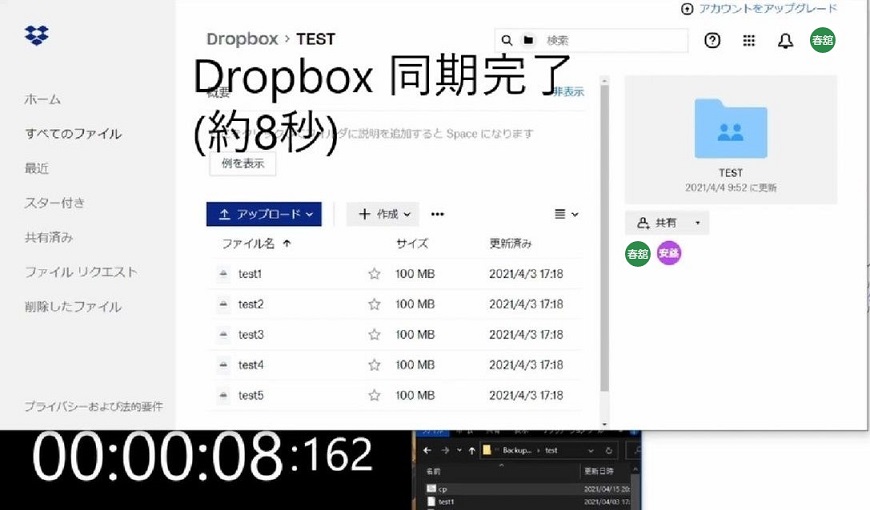Click the 更新済み column header
Image resolution: width=870 pixels, height=510 pixels.
pos(510,244)
